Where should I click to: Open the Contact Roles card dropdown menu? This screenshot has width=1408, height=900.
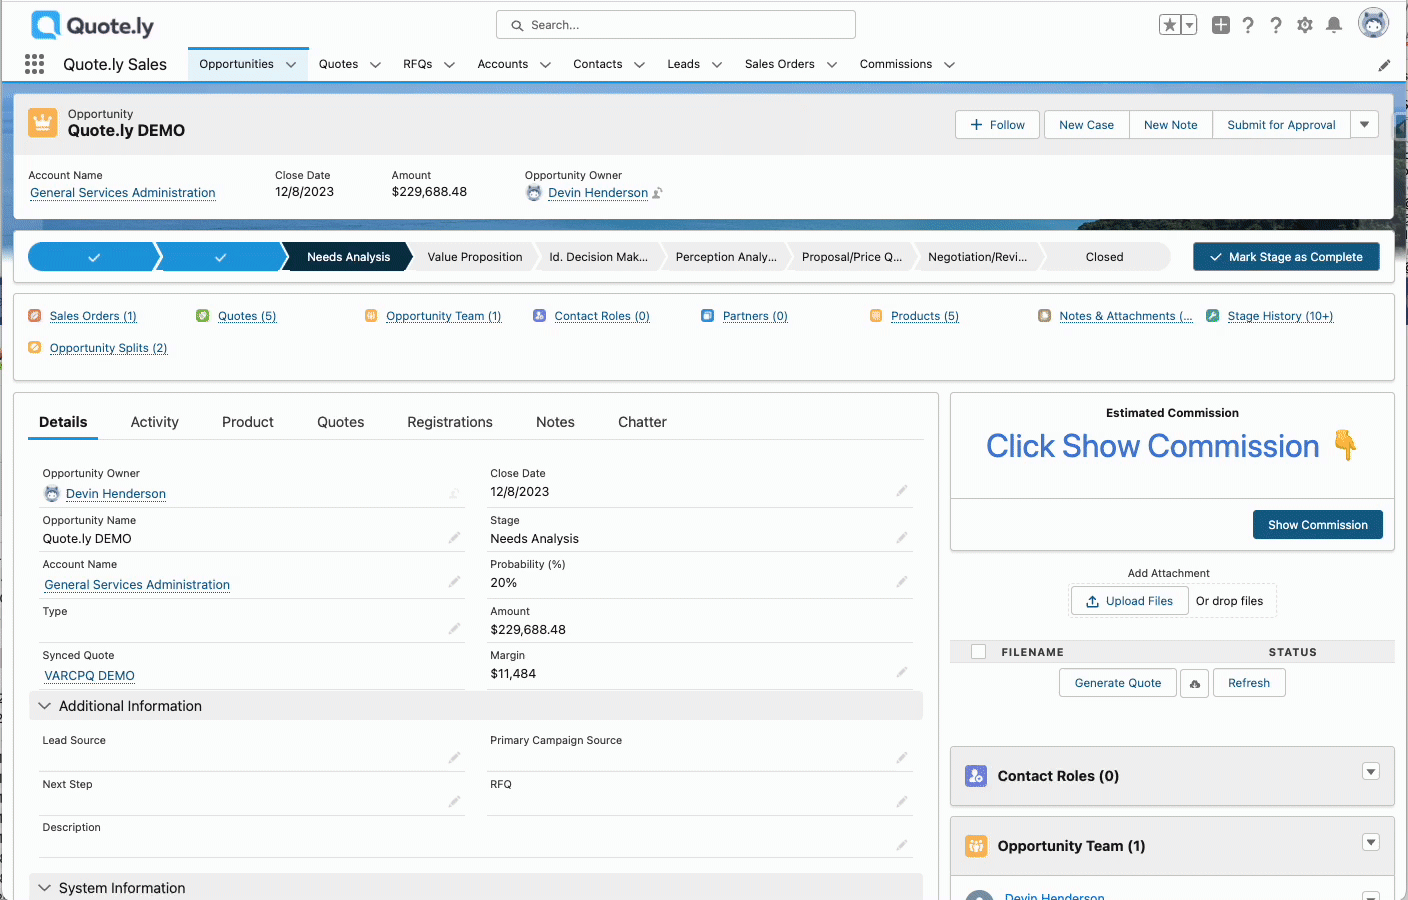point(1371,772)
